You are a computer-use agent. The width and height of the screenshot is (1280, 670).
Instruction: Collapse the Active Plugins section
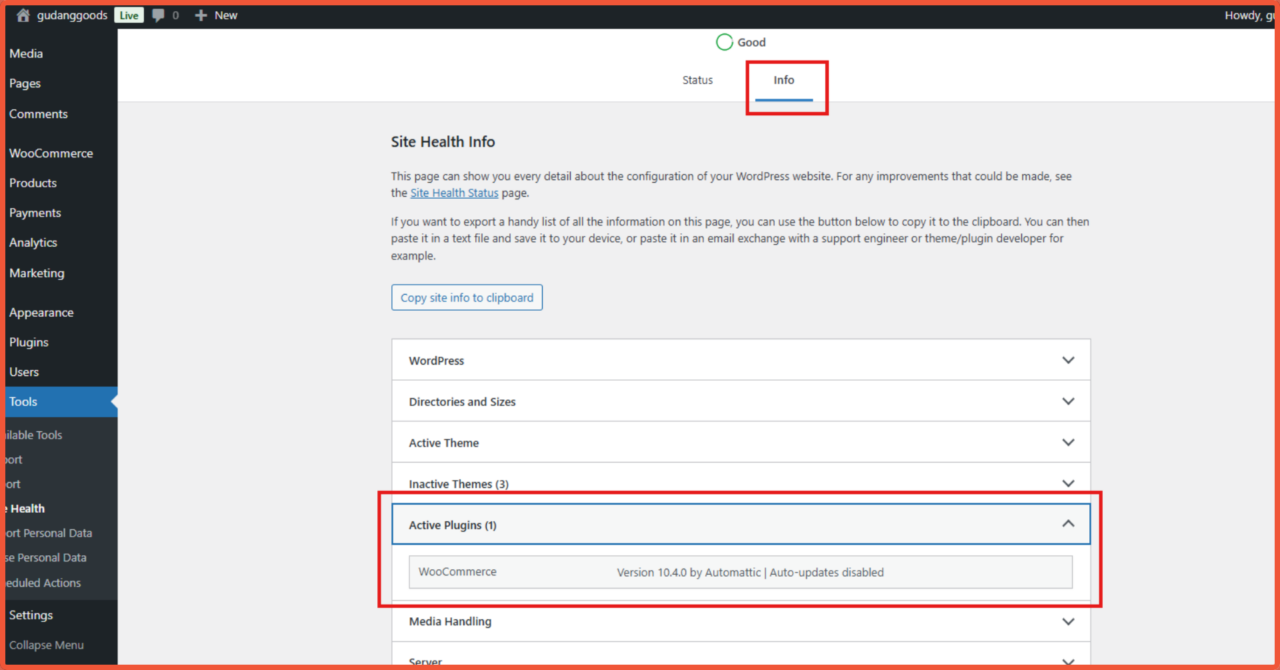pos(740,523)
